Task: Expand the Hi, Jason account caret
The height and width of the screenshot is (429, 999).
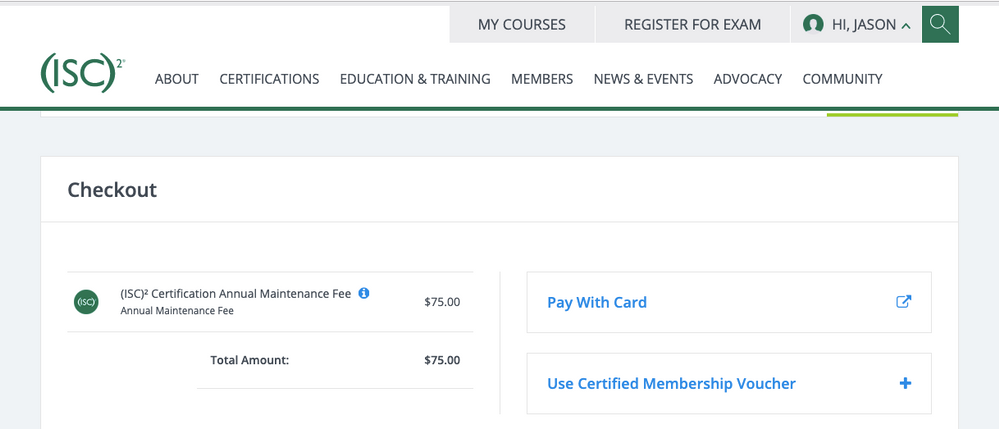Action: click(x=906, y=26)
